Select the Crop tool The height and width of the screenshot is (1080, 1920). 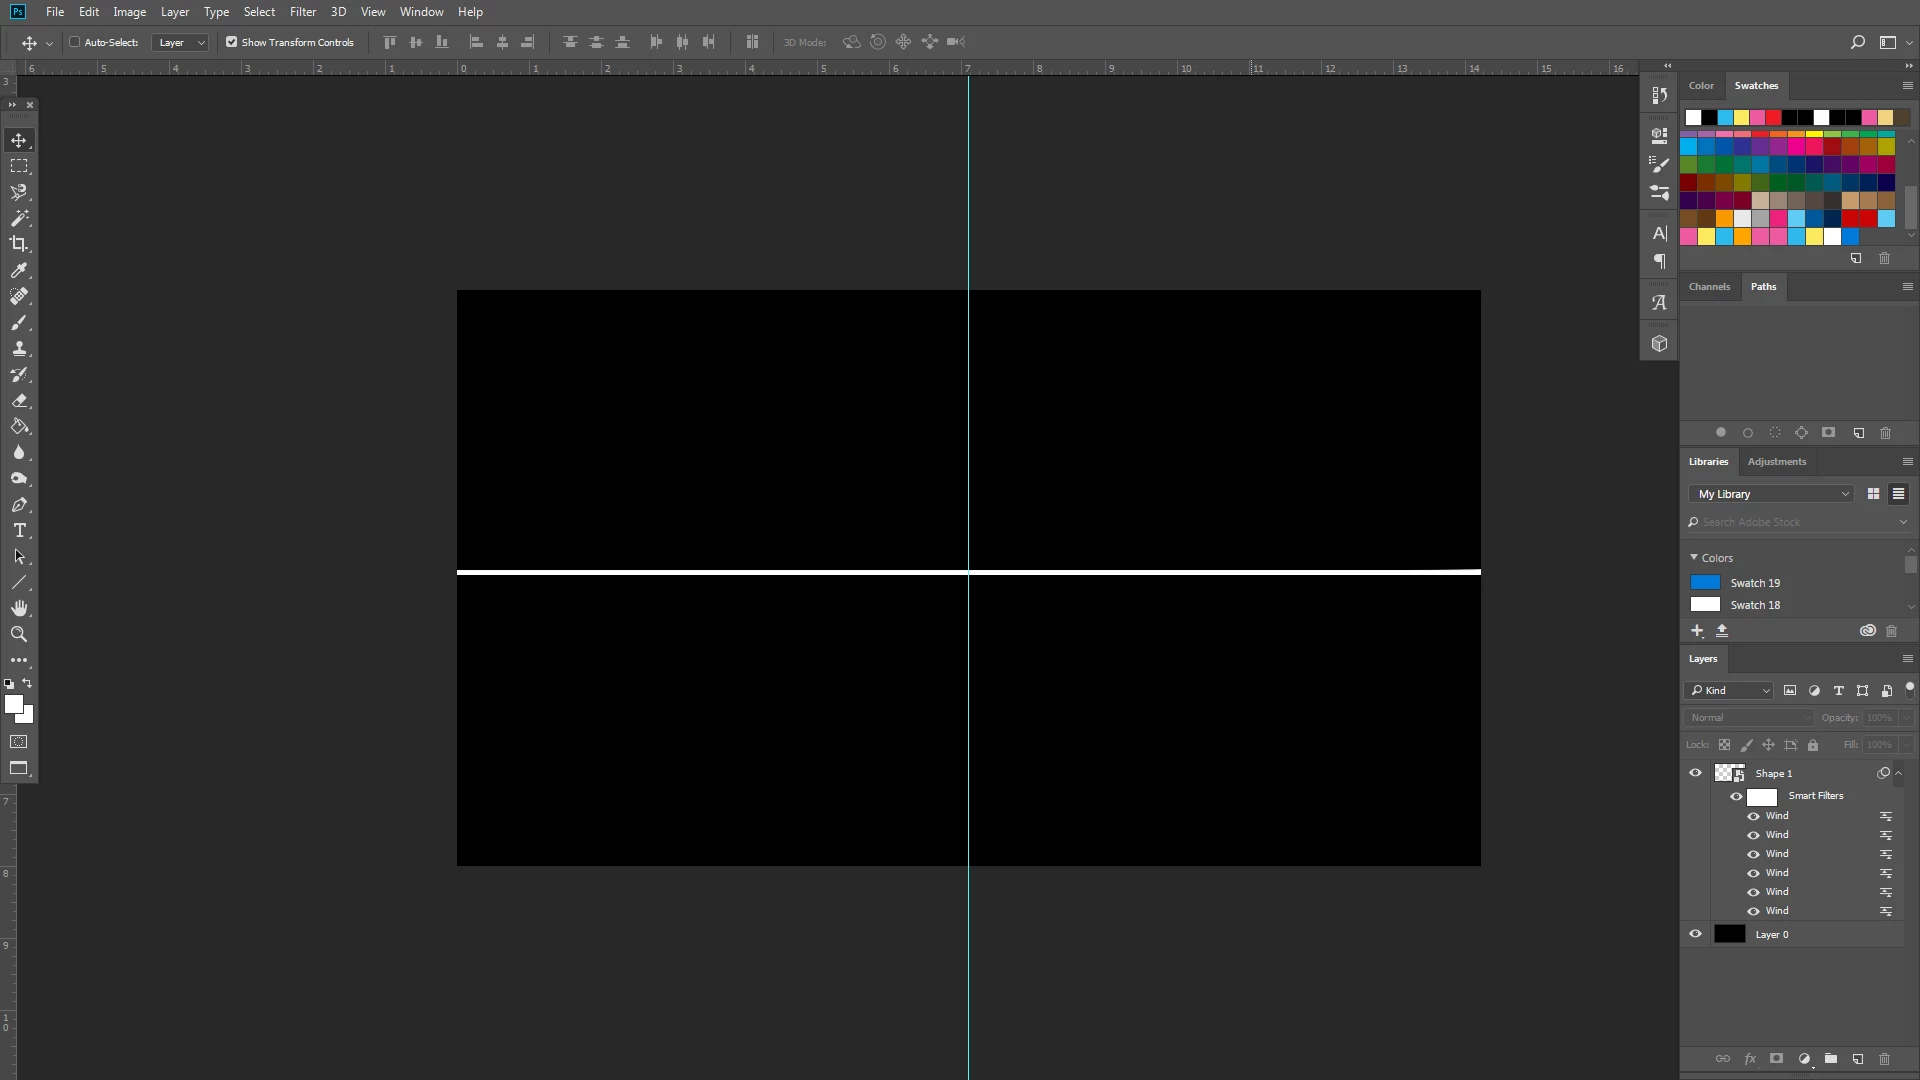(x=19, y=244)
